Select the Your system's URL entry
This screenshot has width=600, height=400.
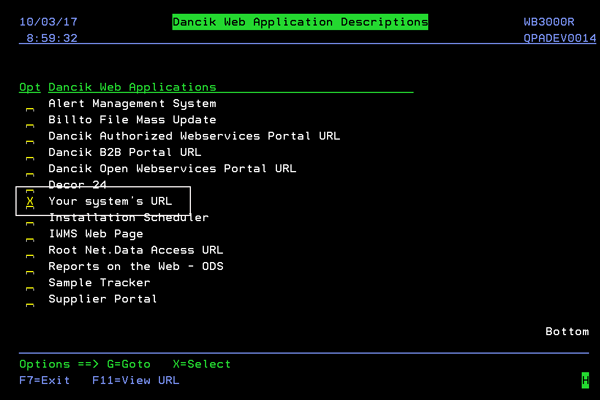(110, 201)
